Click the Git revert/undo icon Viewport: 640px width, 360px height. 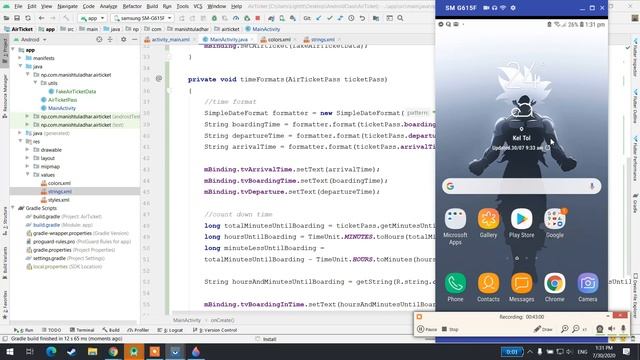(x=362, y=18)
